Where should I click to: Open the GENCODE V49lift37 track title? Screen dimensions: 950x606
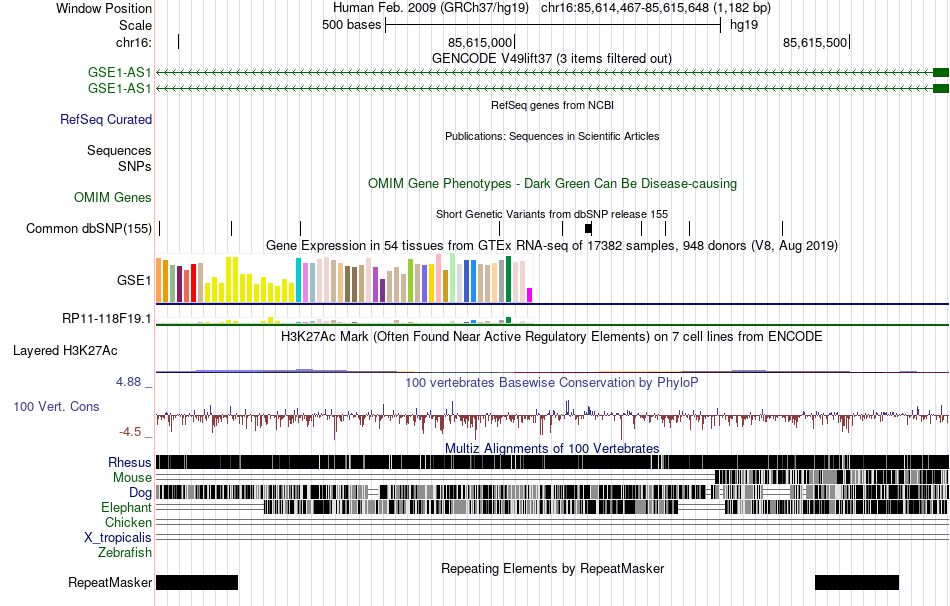[551, 59]
